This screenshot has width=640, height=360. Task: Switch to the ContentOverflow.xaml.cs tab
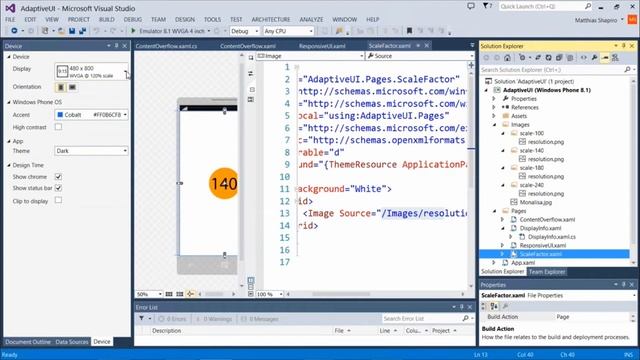click(166, 46)
